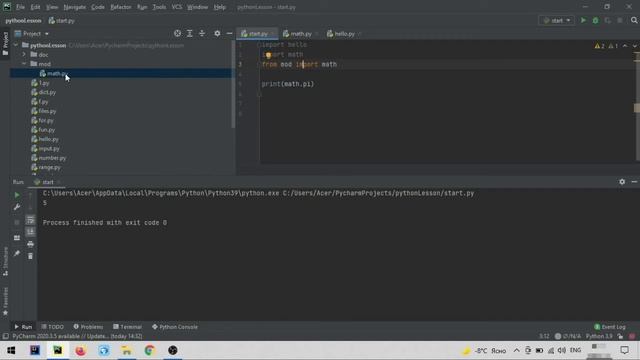Click line 5 print(math.pi) in editor
The image size is (640, 360).
[x=288, y=84]
